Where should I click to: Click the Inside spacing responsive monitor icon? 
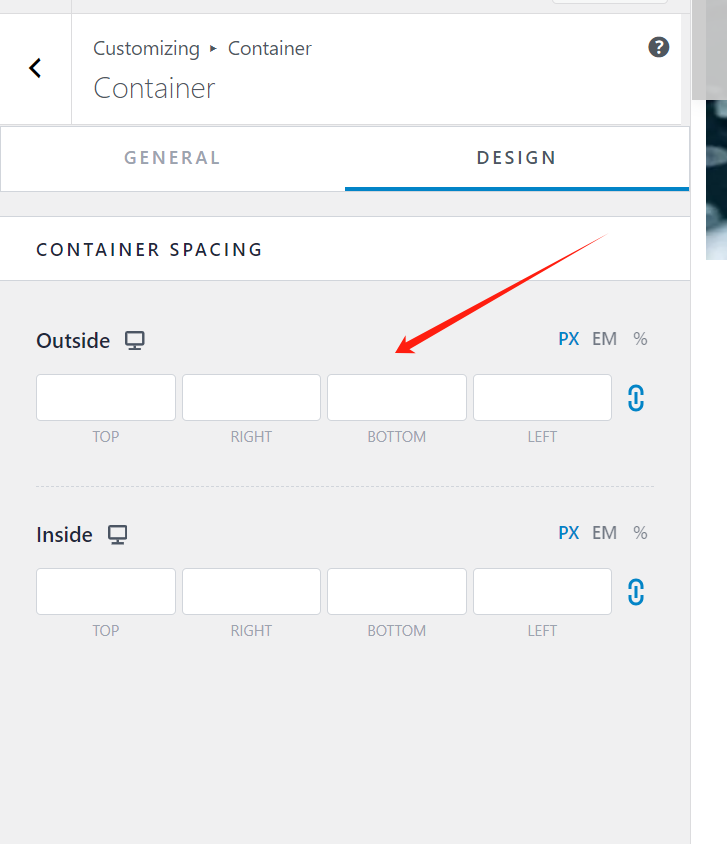pos(117,534)
